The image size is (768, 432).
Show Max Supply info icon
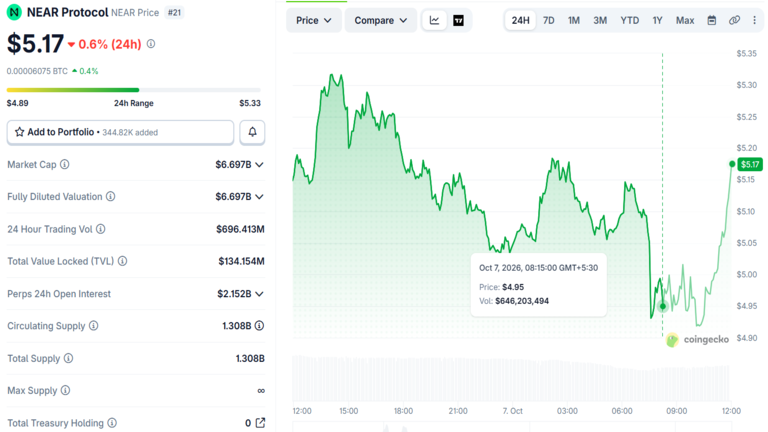point(65,390)
